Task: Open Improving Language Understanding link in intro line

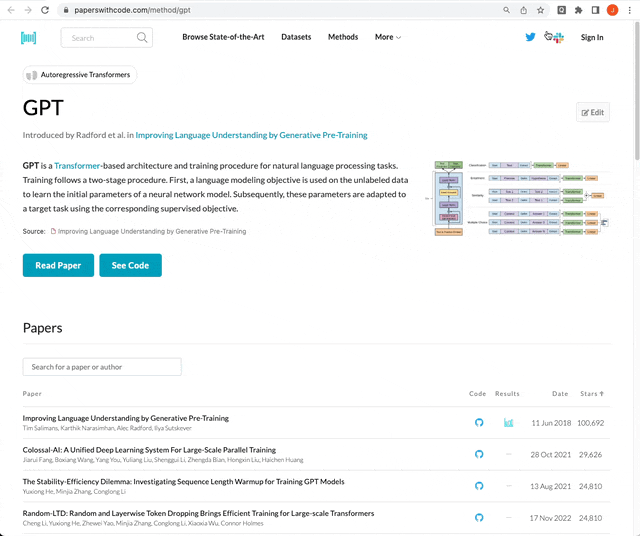Action: click(251, 135)
